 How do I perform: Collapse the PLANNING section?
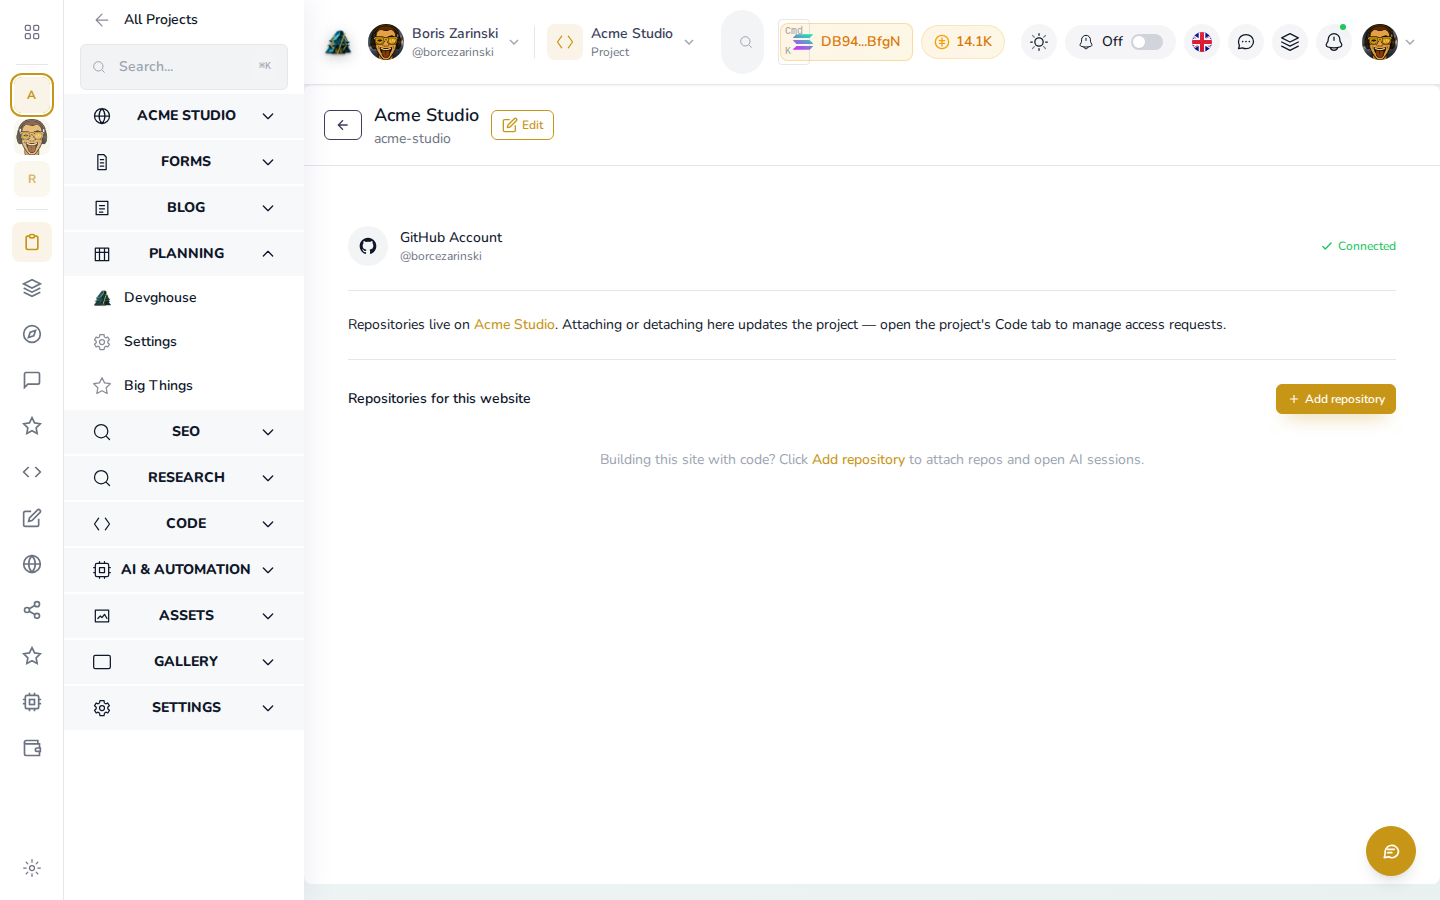[184, 253]
